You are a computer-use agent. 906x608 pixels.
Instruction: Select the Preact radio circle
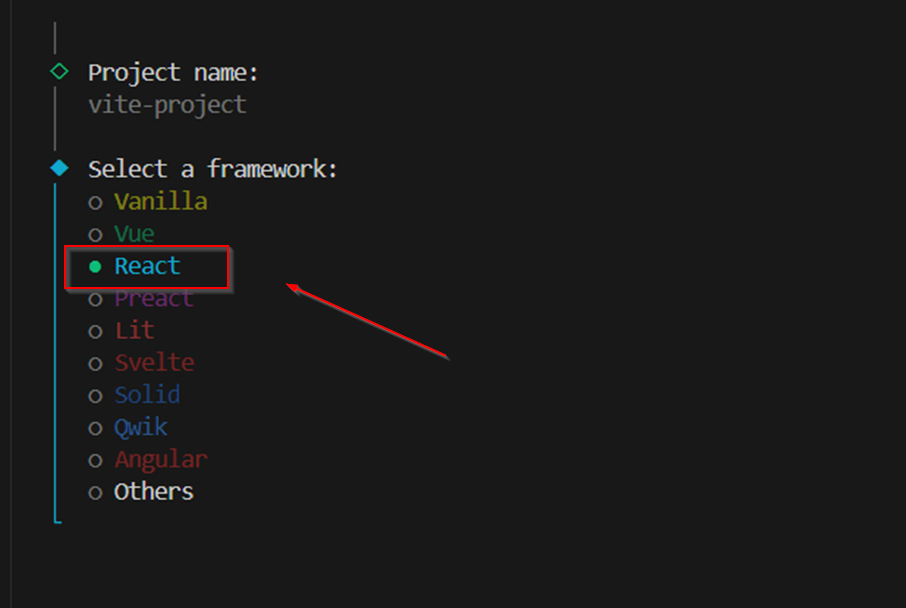[95, 299]
